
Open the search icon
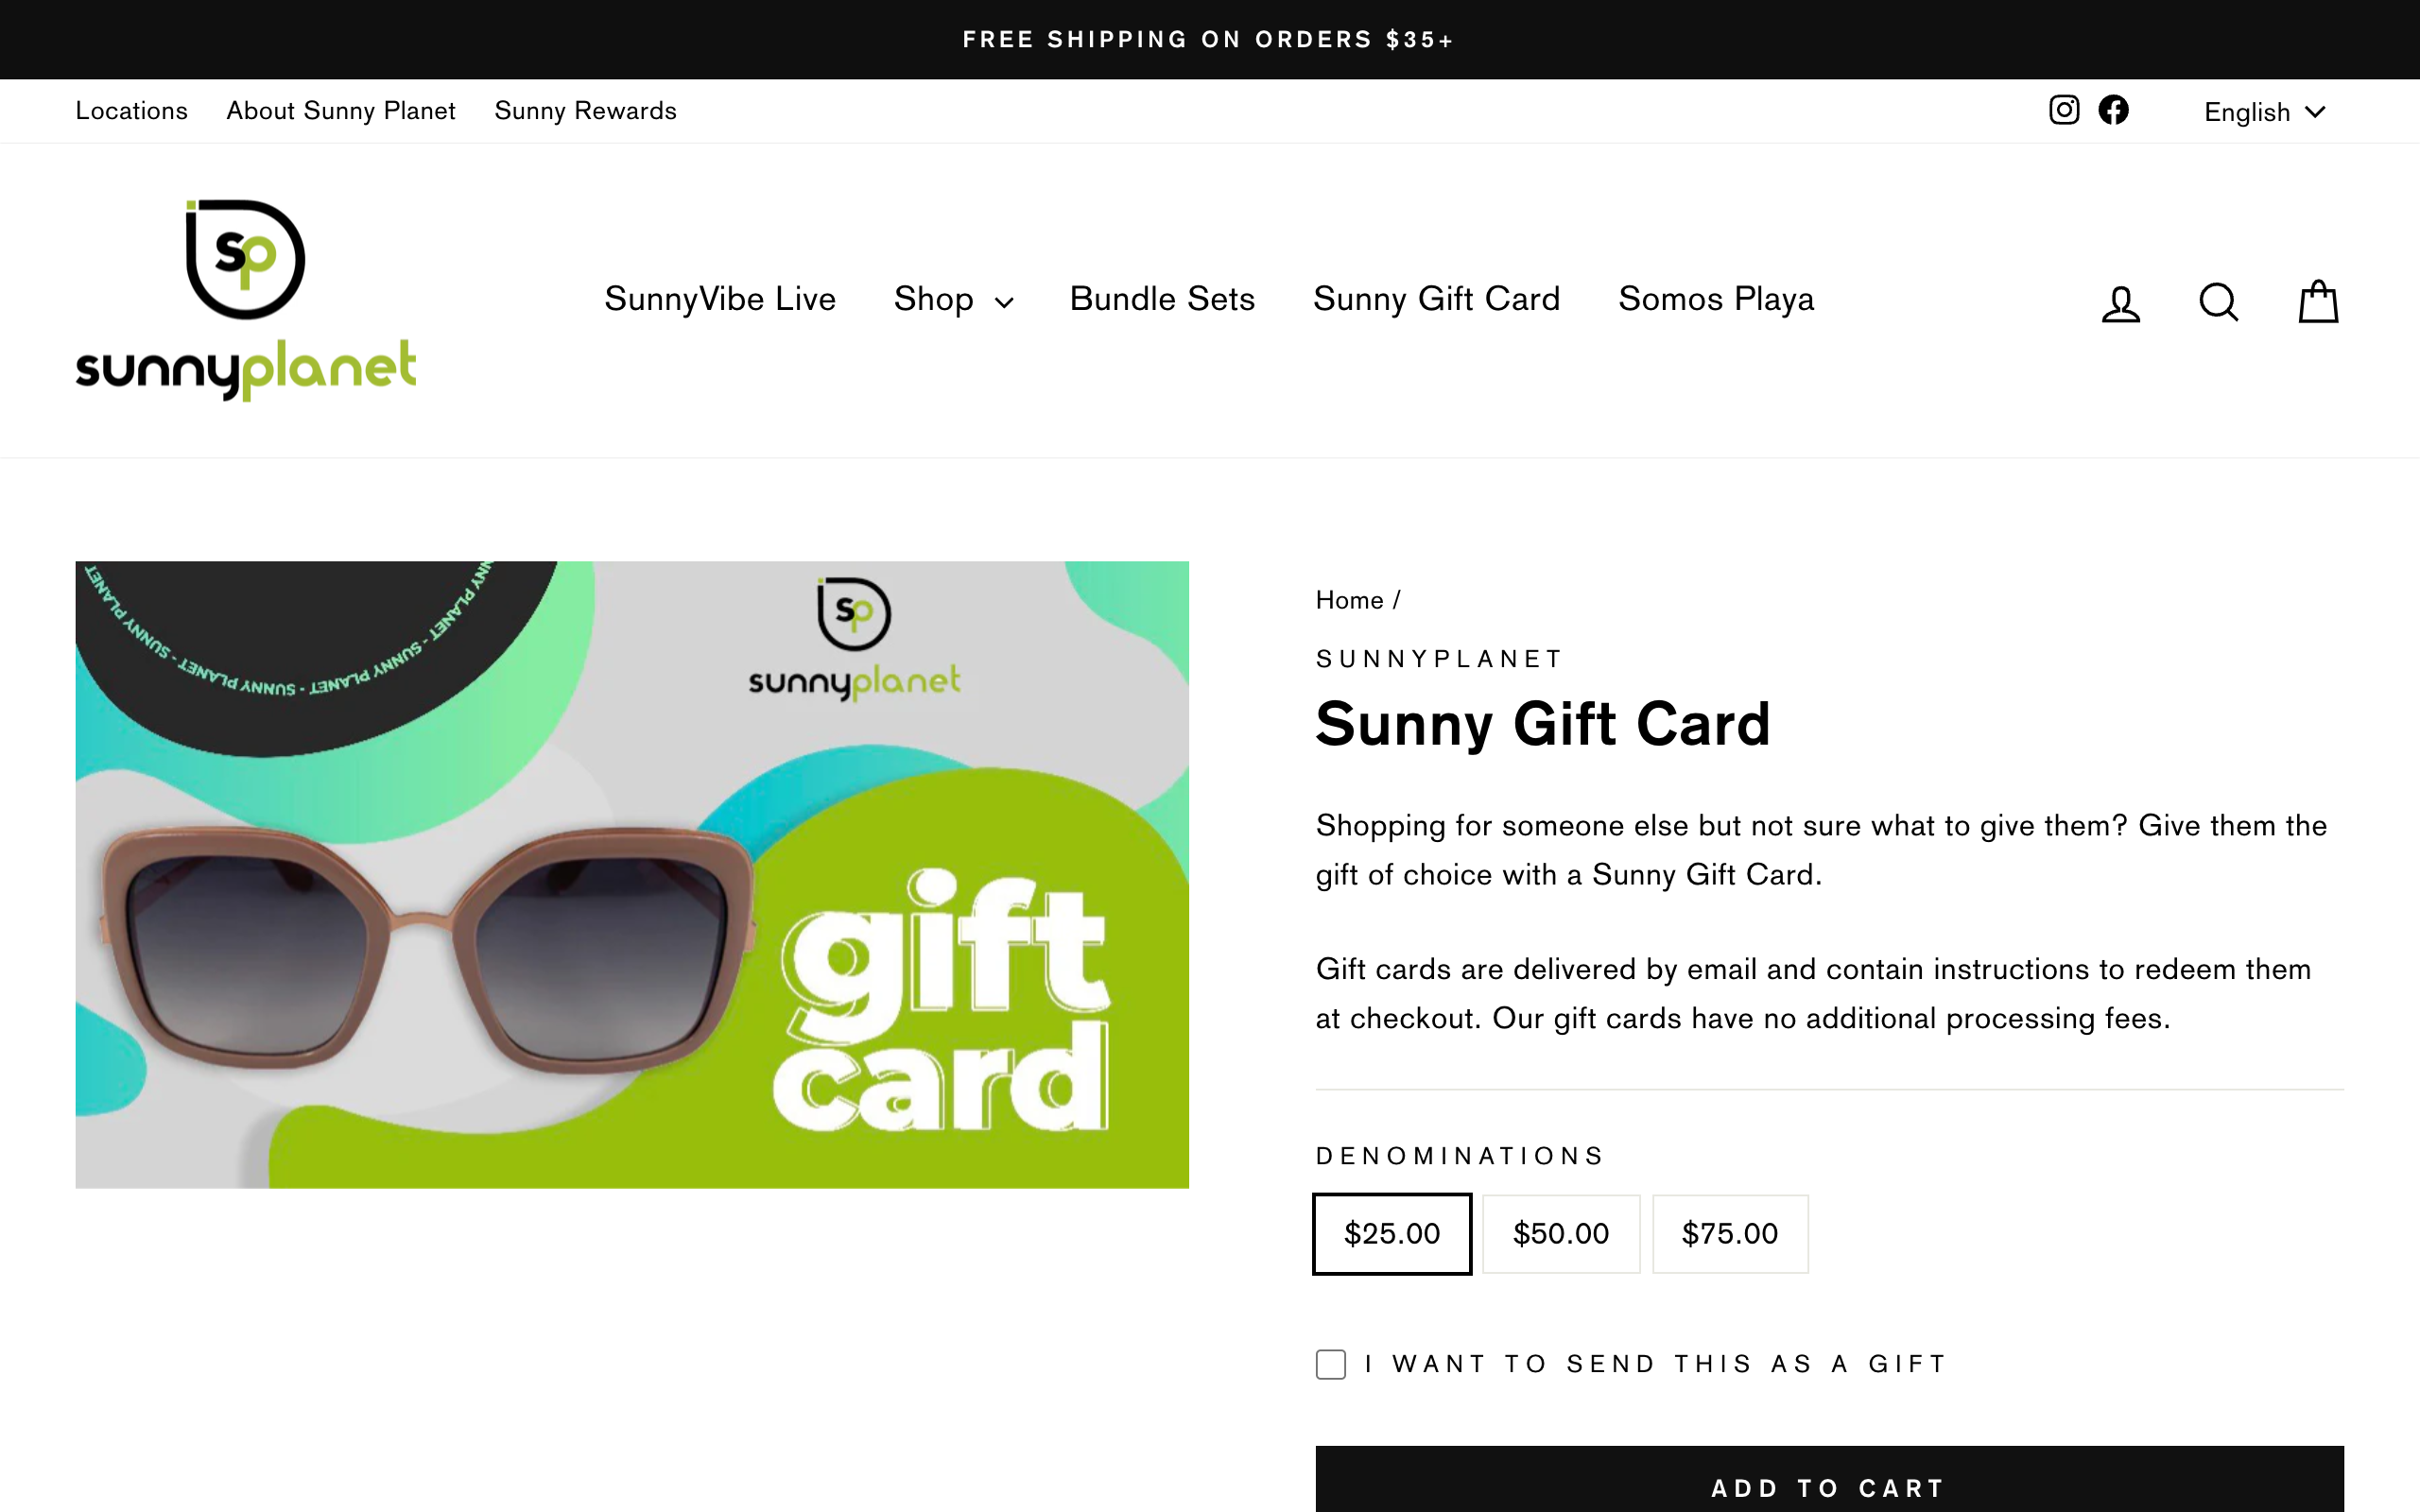point(2218,301)
